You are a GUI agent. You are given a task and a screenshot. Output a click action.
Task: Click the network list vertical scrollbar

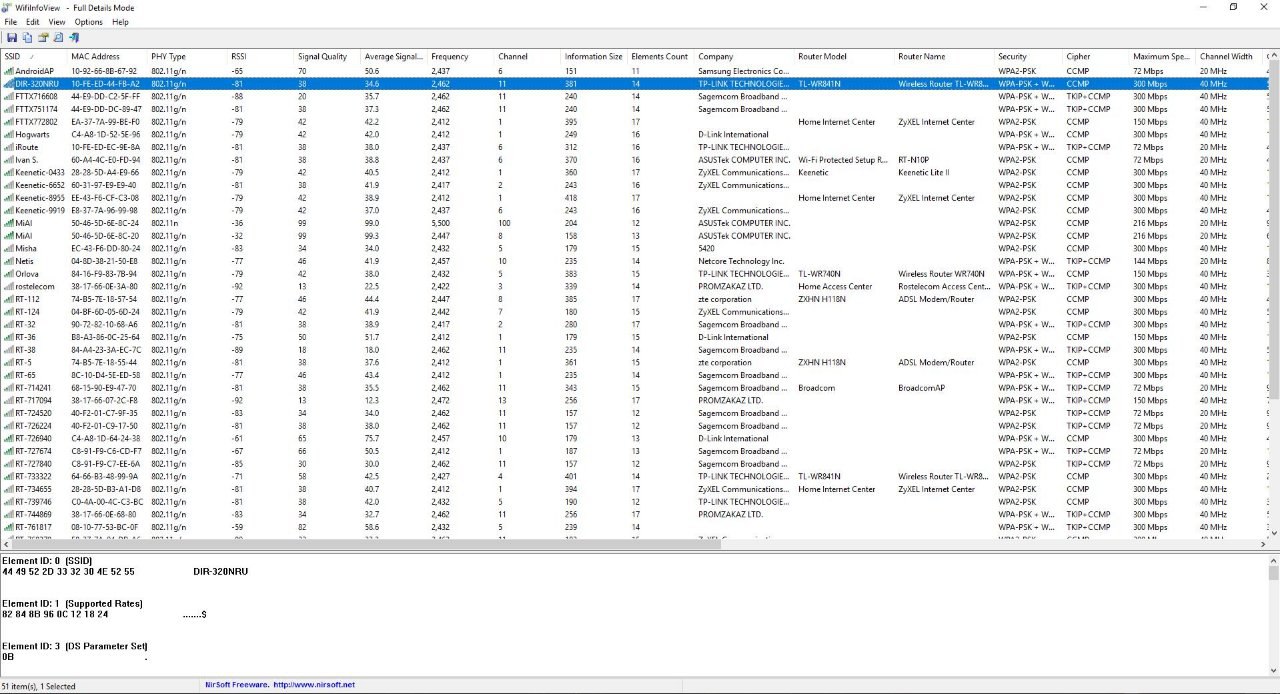click(1273, 295)
